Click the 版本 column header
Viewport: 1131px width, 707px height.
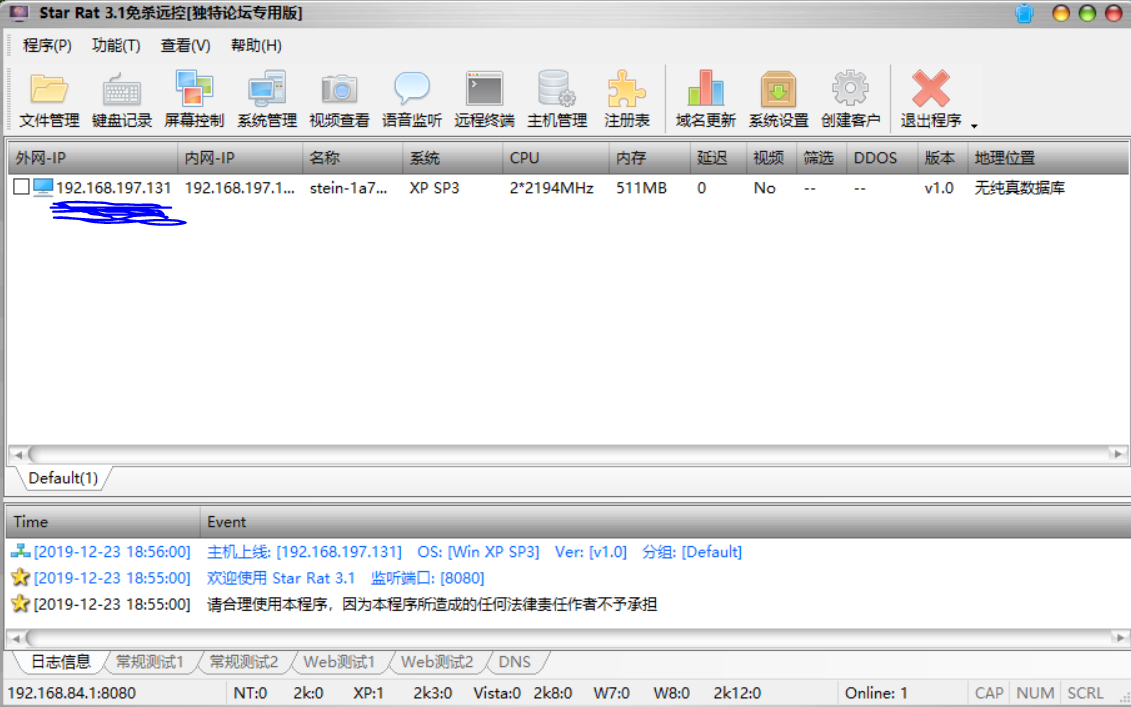tap(943, 158)
